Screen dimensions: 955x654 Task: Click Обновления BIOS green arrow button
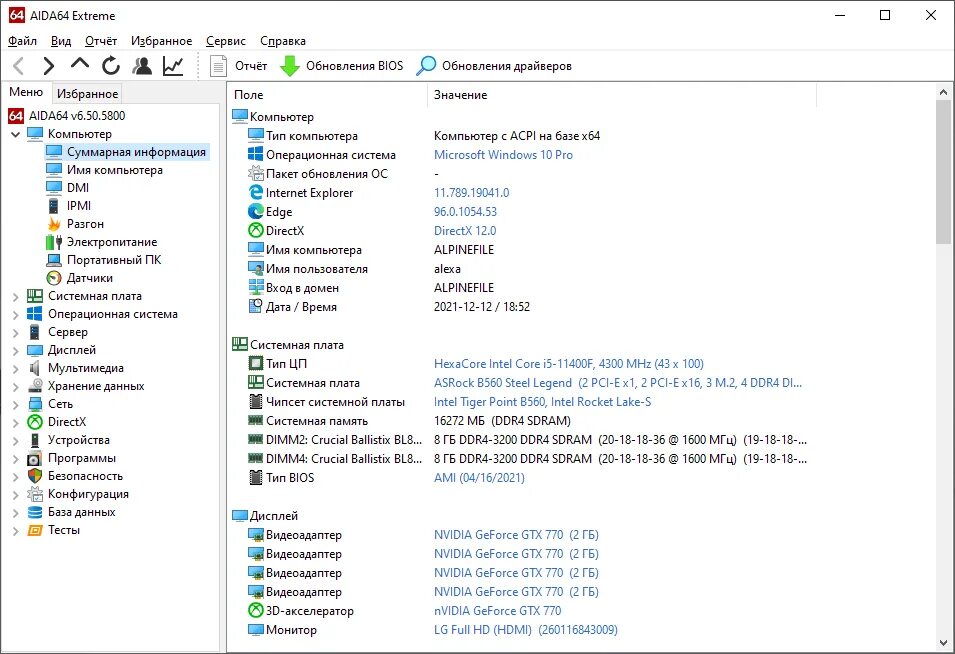pyautogui.click(x=342, y=66)
